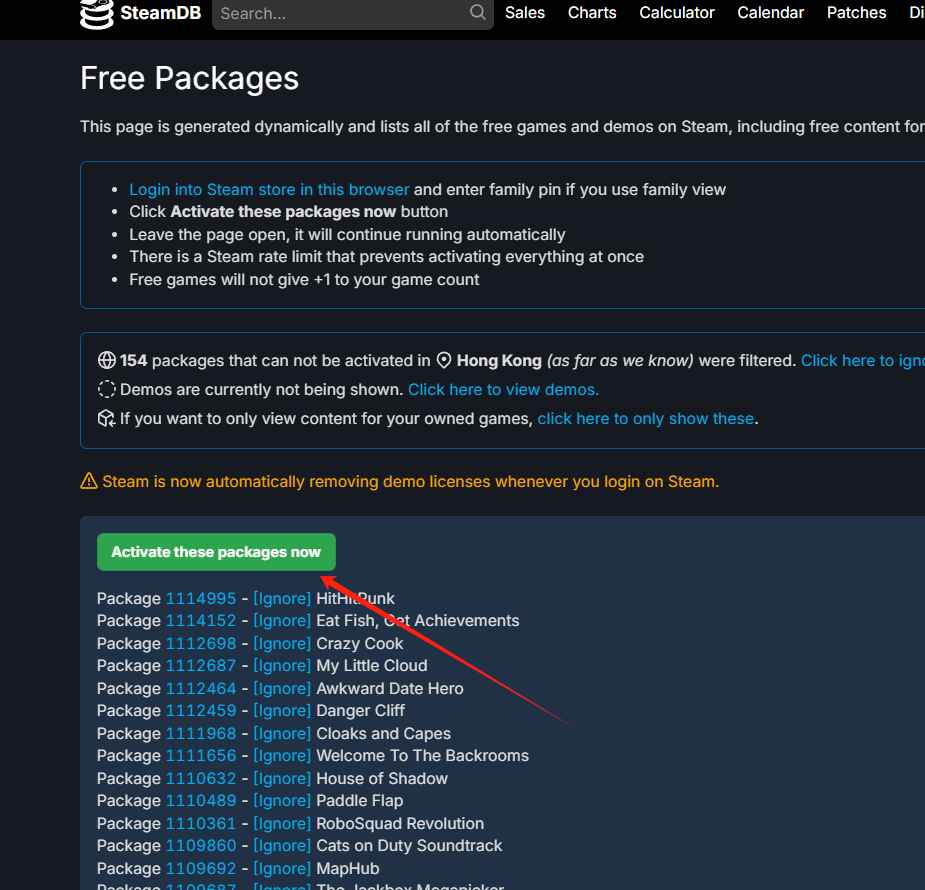This screenshot has width=925, height=890.
Task: Open package 1109860 link
Action: click(x=201, y=846)
